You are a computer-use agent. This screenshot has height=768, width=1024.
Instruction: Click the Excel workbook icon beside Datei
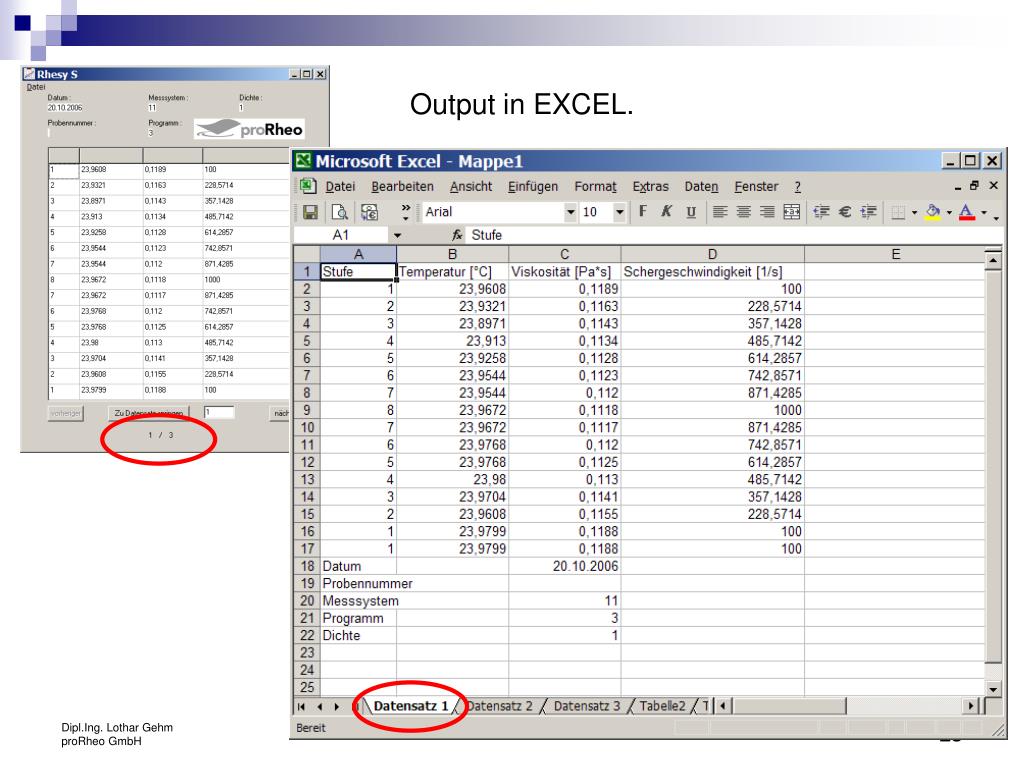[308, 186]
